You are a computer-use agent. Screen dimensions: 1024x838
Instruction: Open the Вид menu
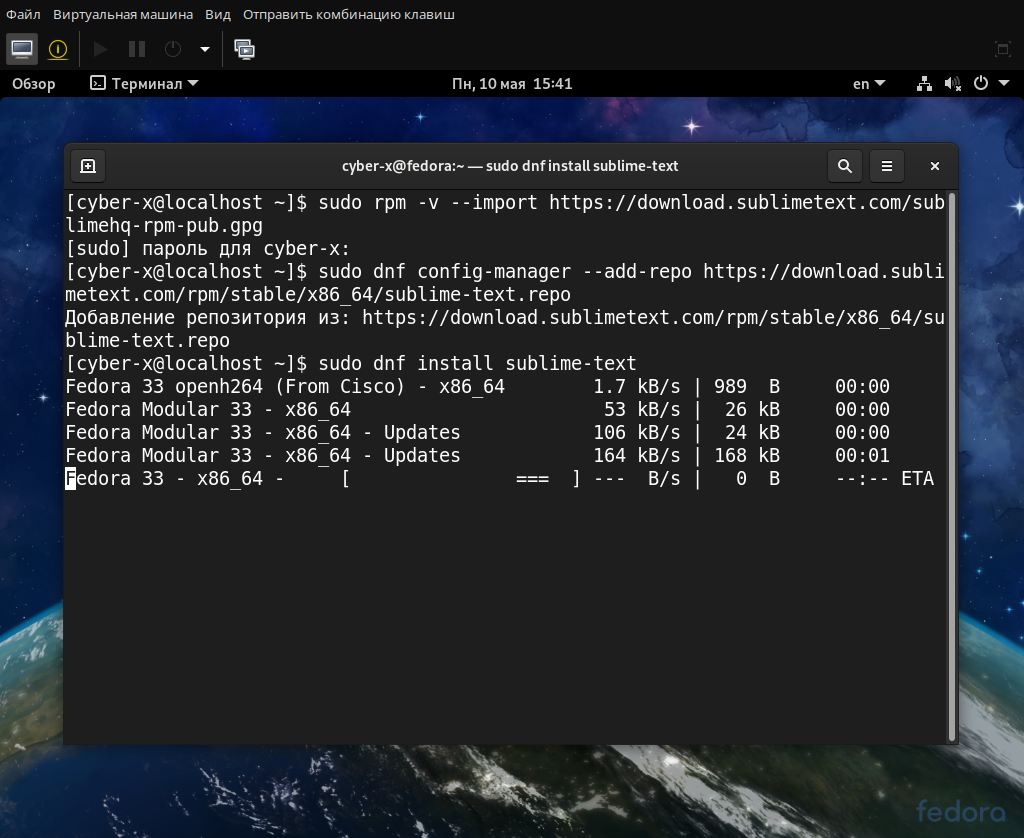point(218,15)
